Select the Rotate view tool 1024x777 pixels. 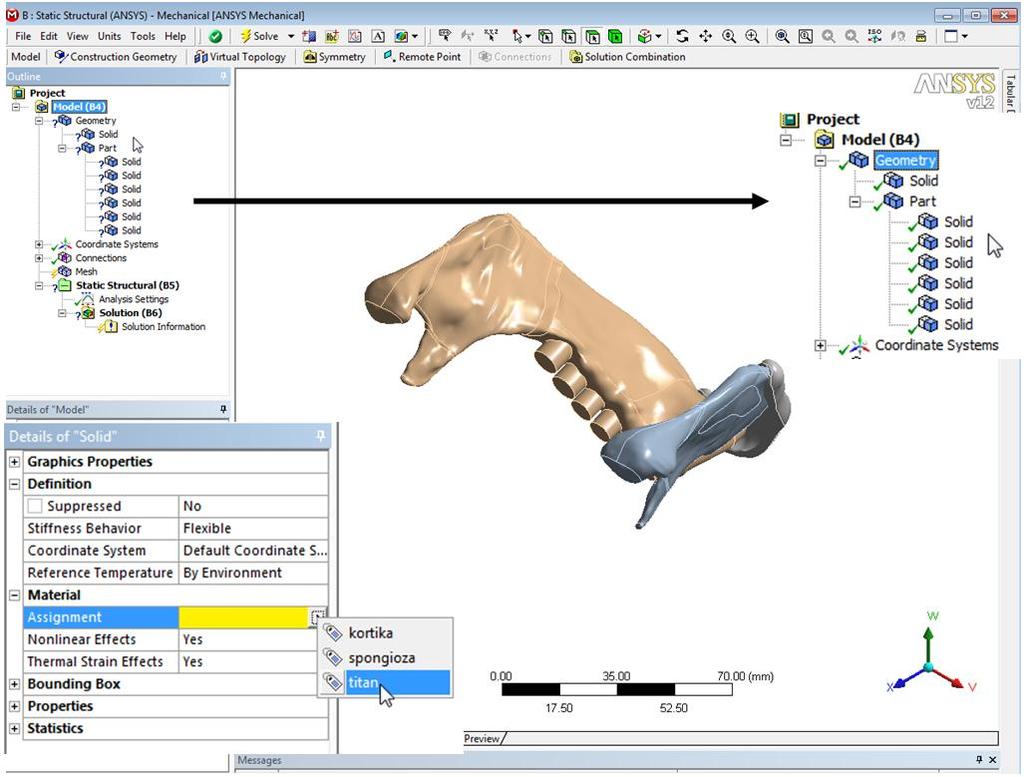coord(682,37)
